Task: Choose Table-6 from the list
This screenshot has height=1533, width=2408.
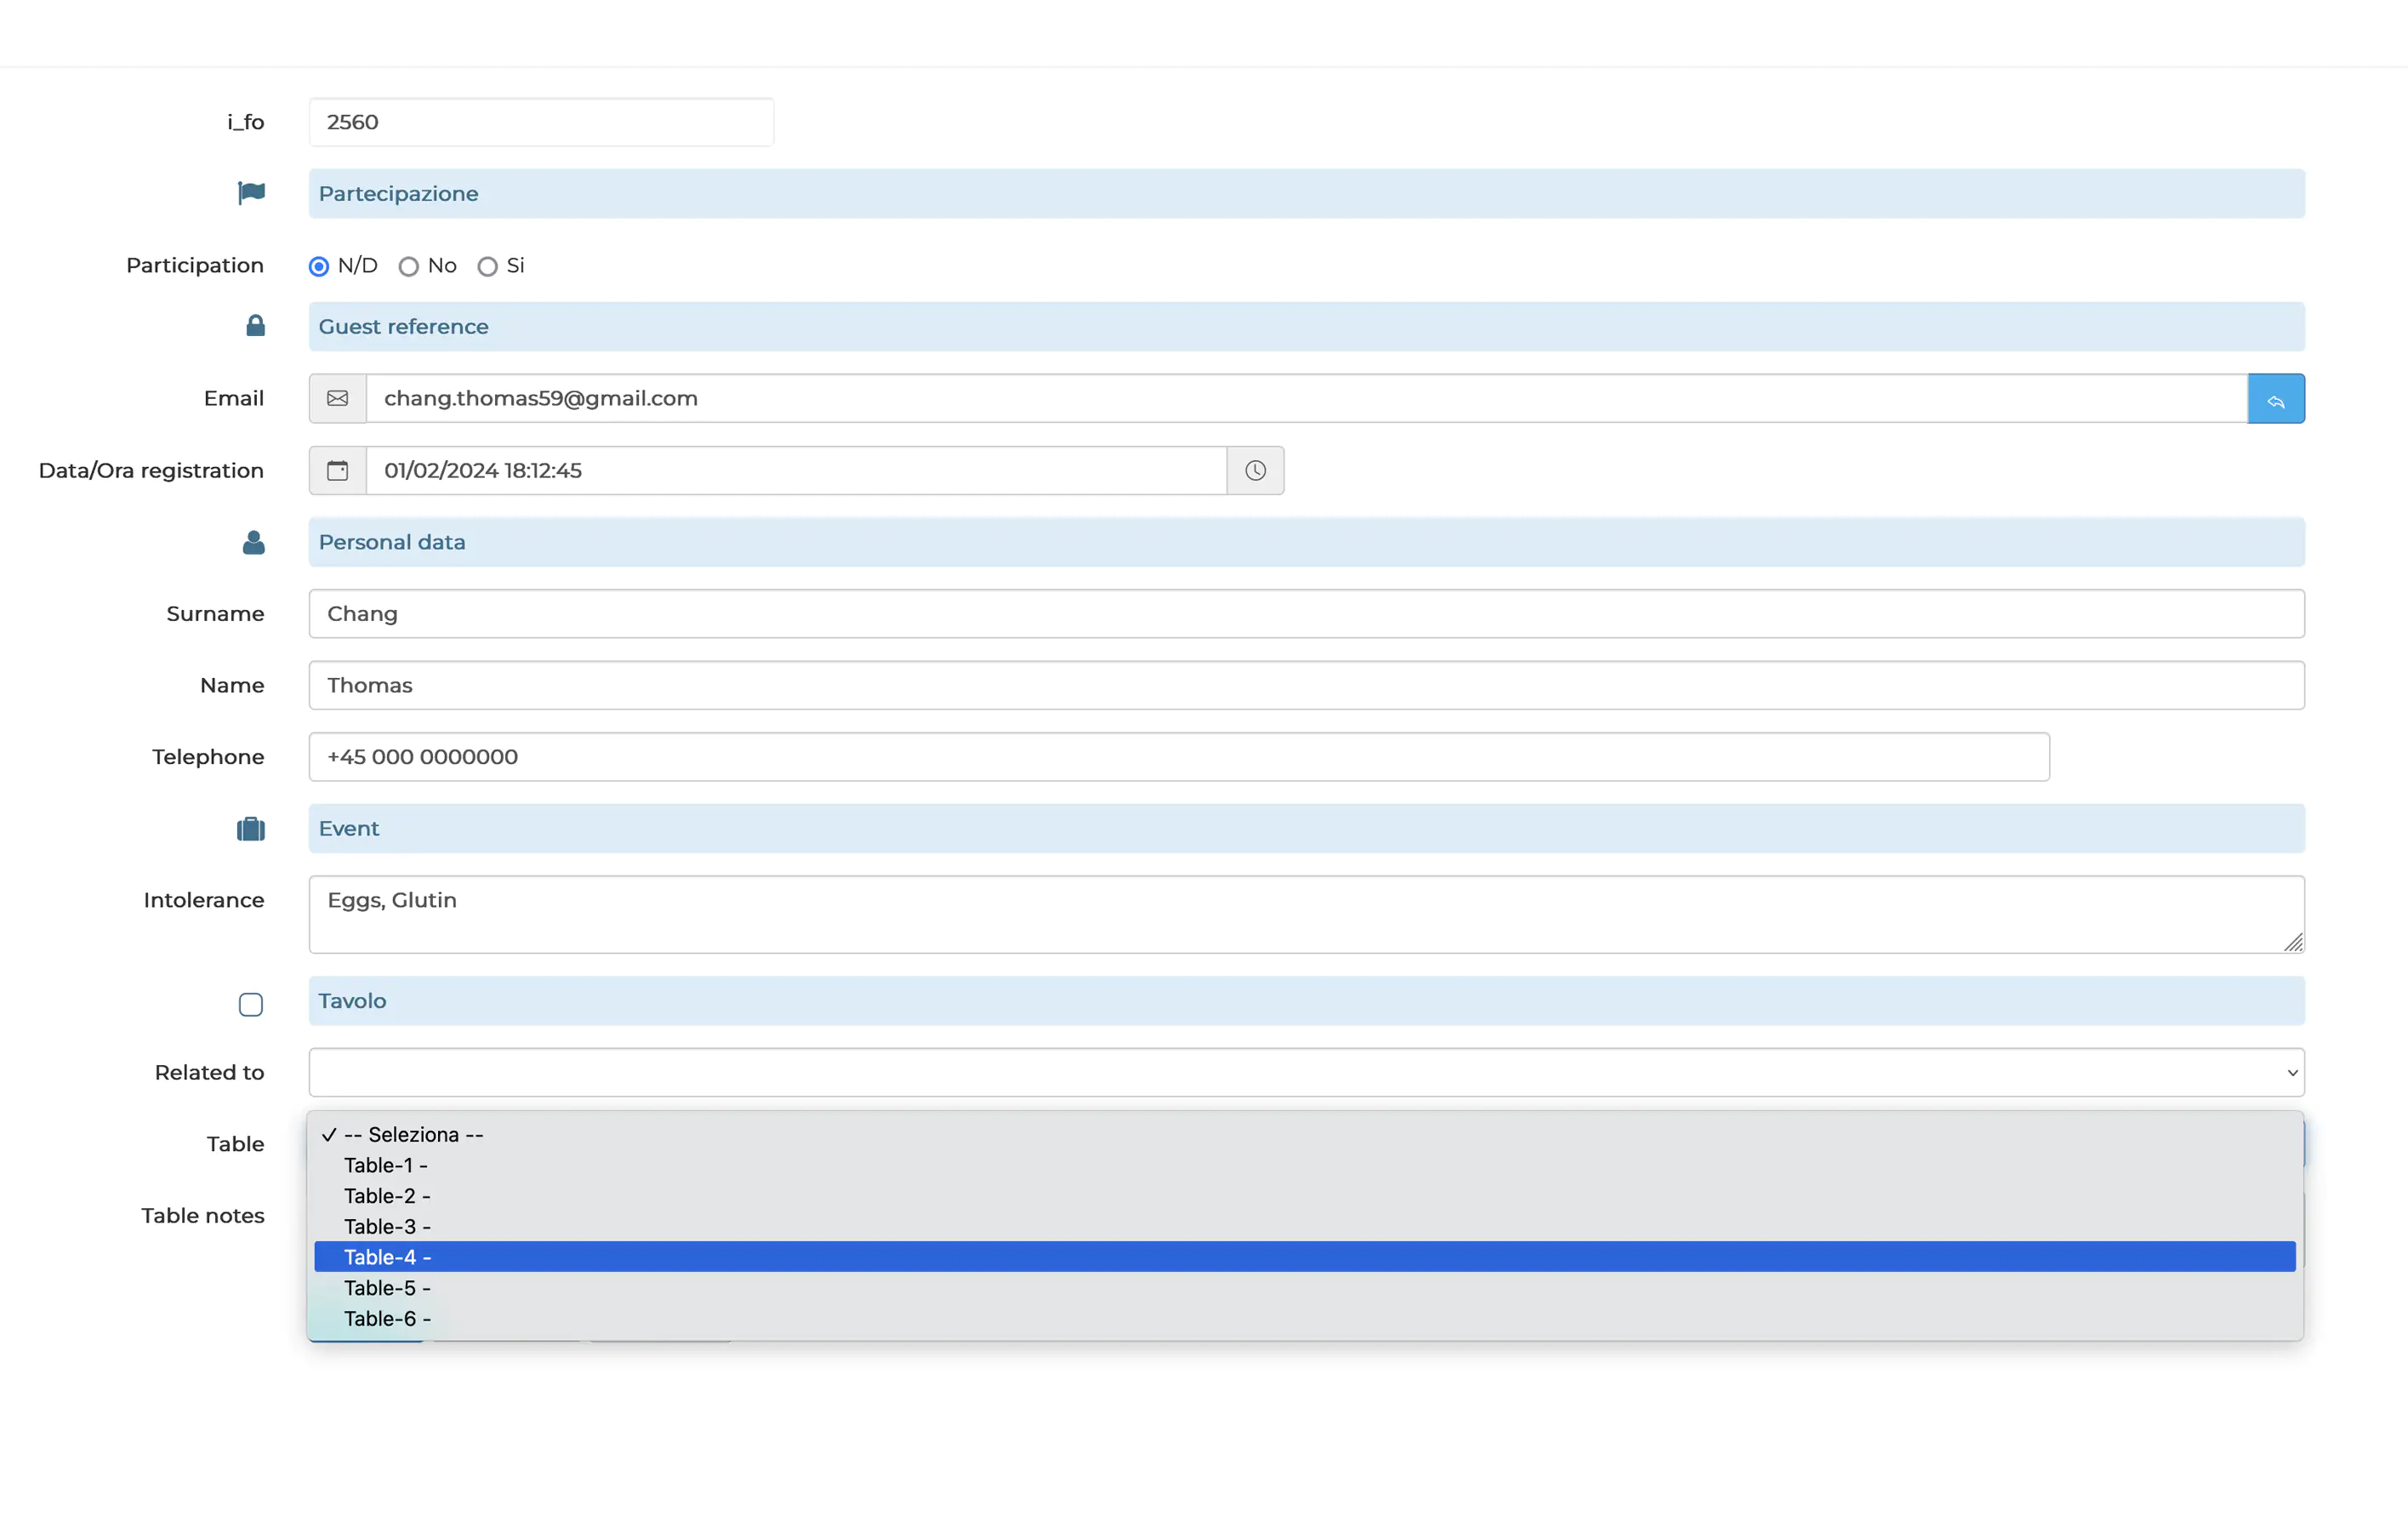Action: [x=1305, y=1320]
